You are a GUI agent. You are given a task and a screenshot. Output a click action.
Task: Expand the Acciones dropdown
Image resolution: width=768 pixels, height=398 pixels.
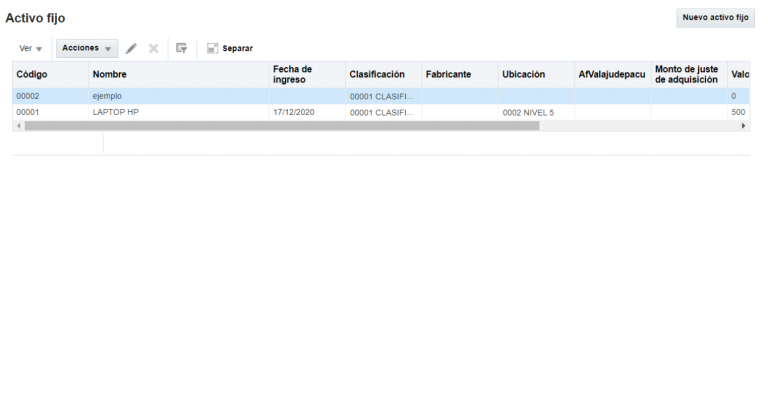87,48
